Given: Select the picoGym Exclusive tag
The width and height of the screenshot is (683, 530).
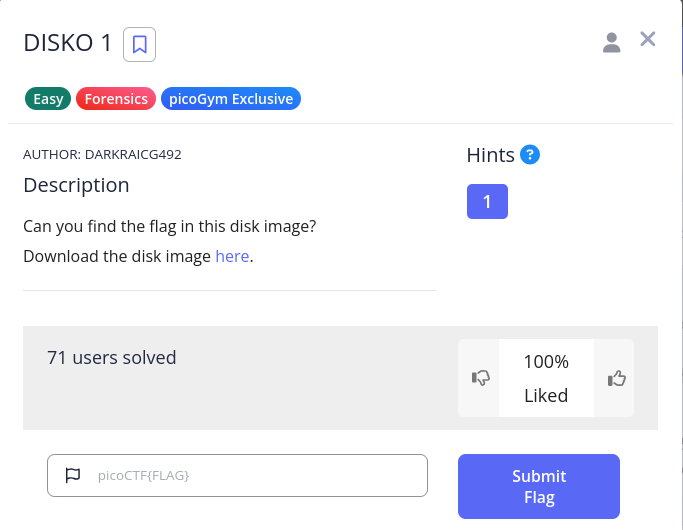Looking at the screenshot, I should click(231, 99).
